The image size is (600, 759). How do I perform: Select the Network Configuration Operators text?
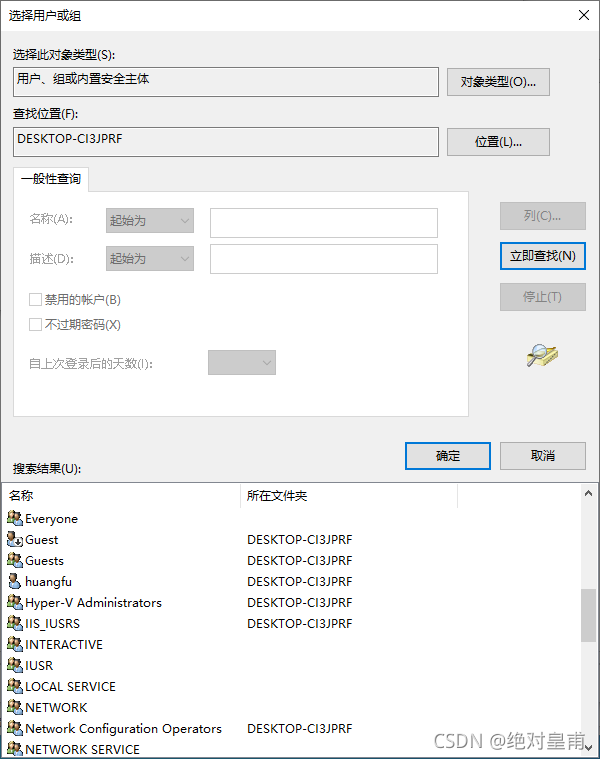point(123,729)
